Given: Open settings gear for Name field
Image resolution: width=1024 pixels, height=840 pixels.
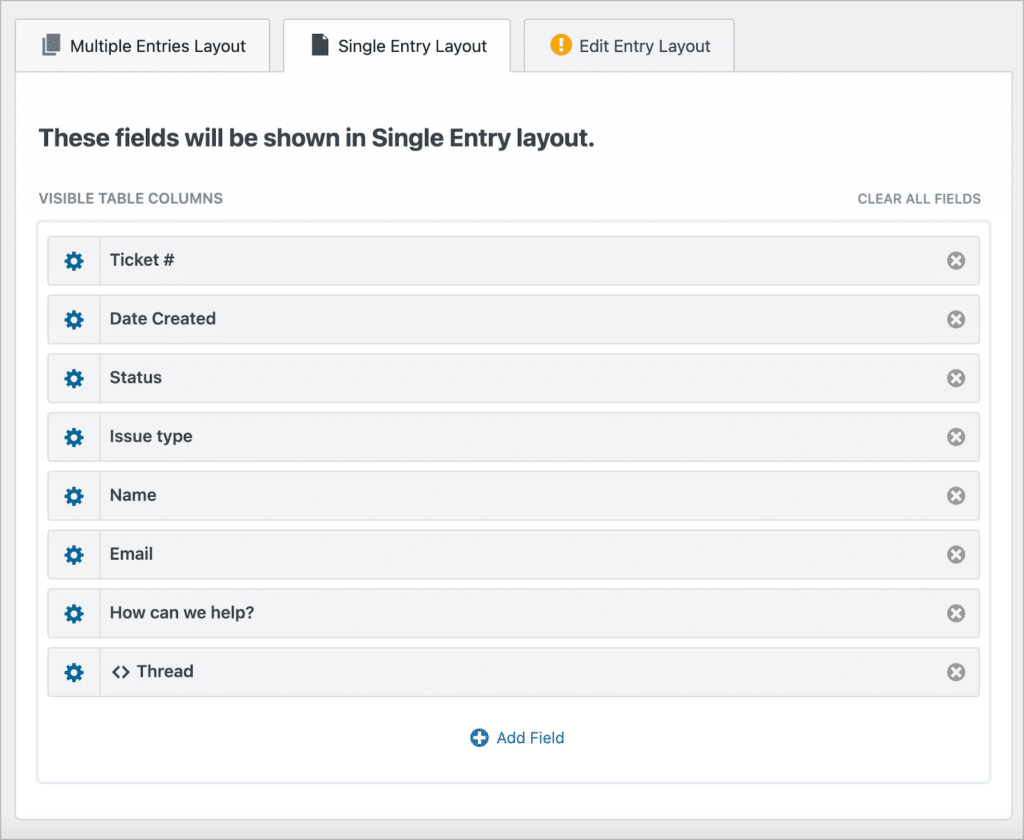Looking at the screenshot, I should pyautogui.click(x=74, y=496).
